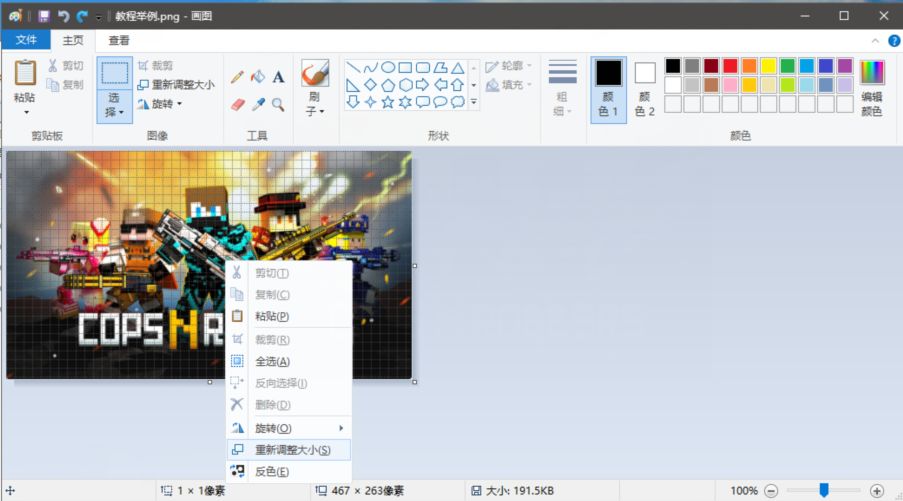Image resolution: width=903 pixels, height=501 pixels.
Task: Choose the diamond shape
Action: click(x=370, y=85)
